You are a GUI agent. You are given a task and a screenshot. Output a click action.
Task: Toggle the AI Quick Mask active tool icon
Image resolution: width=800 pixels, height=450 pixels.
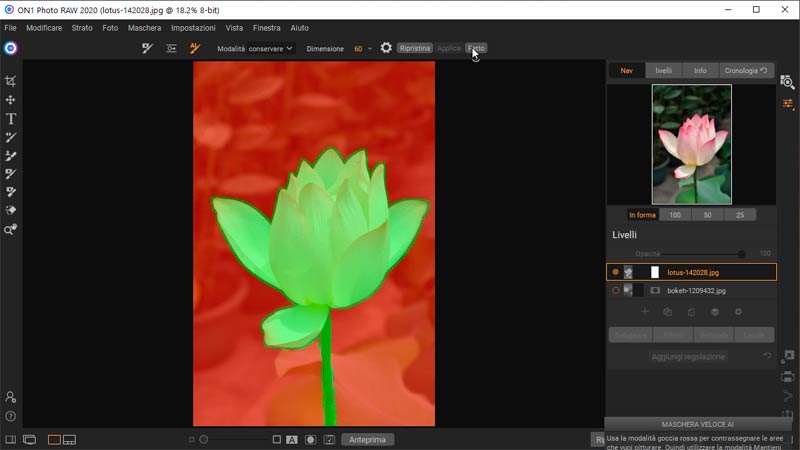click(195, 48)
